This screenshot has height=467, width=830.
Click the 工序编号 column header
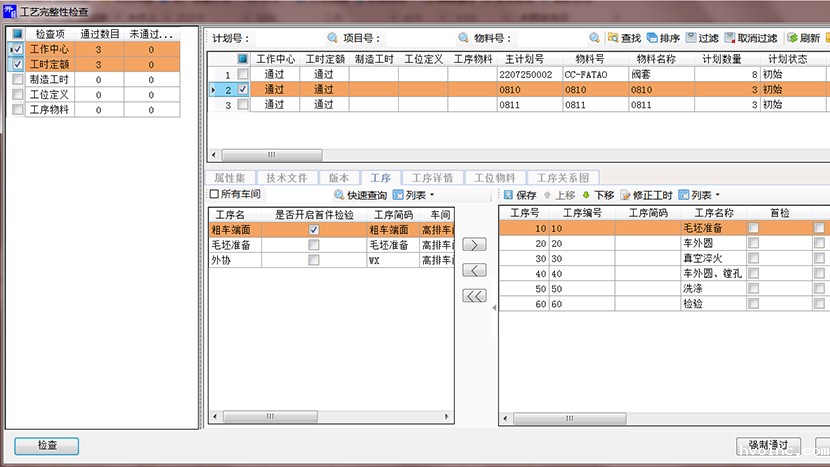click(582, 213)
